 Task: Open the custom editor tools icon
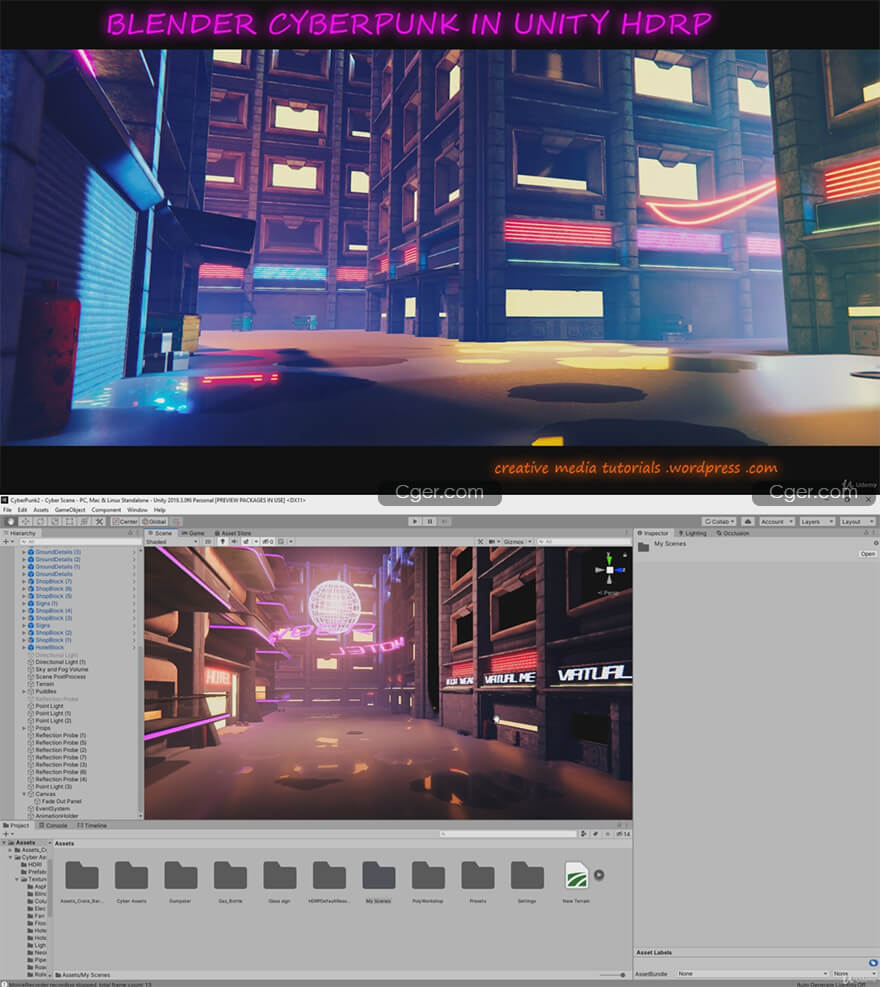click(99, 521)
